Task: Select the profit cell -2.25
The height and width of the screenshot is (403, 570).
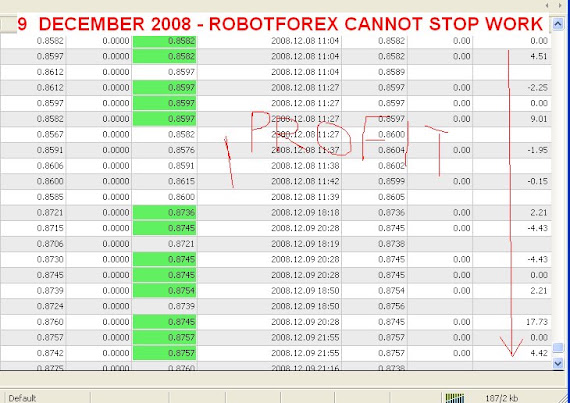Action: pyautogui.click(x=537, y=88)
